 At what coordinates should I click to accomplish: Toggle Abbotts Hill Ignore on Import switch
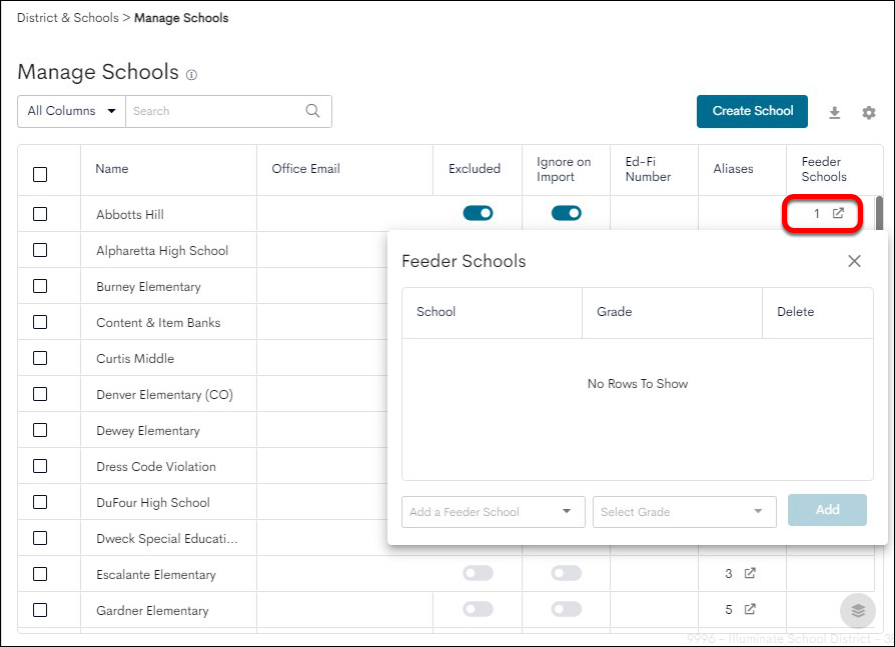566,213
